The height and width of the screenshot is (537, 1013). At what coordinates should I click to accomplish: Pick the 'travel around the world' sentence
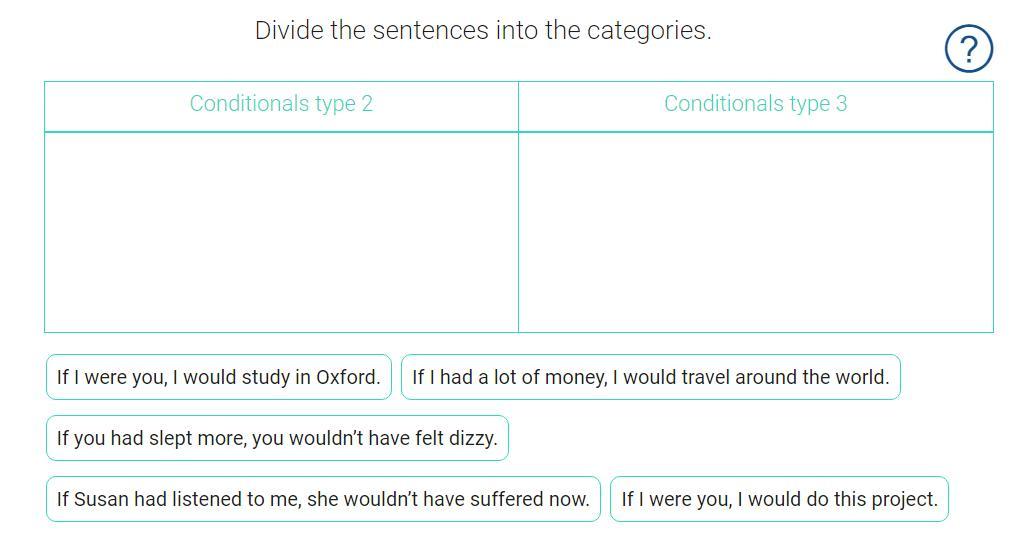650,377
